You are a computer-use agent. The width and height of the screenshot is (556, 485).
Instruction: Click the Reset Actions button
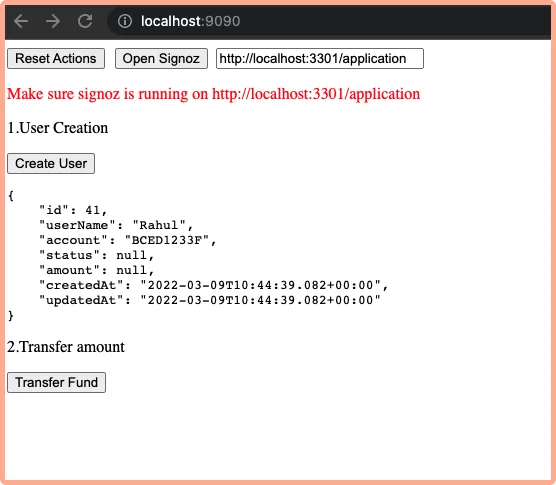click(x=56, y=58)
